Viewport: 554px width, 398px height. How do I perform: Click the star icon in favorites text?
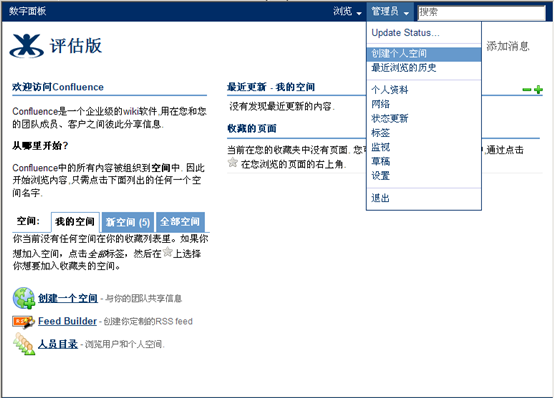pos(232,162)
